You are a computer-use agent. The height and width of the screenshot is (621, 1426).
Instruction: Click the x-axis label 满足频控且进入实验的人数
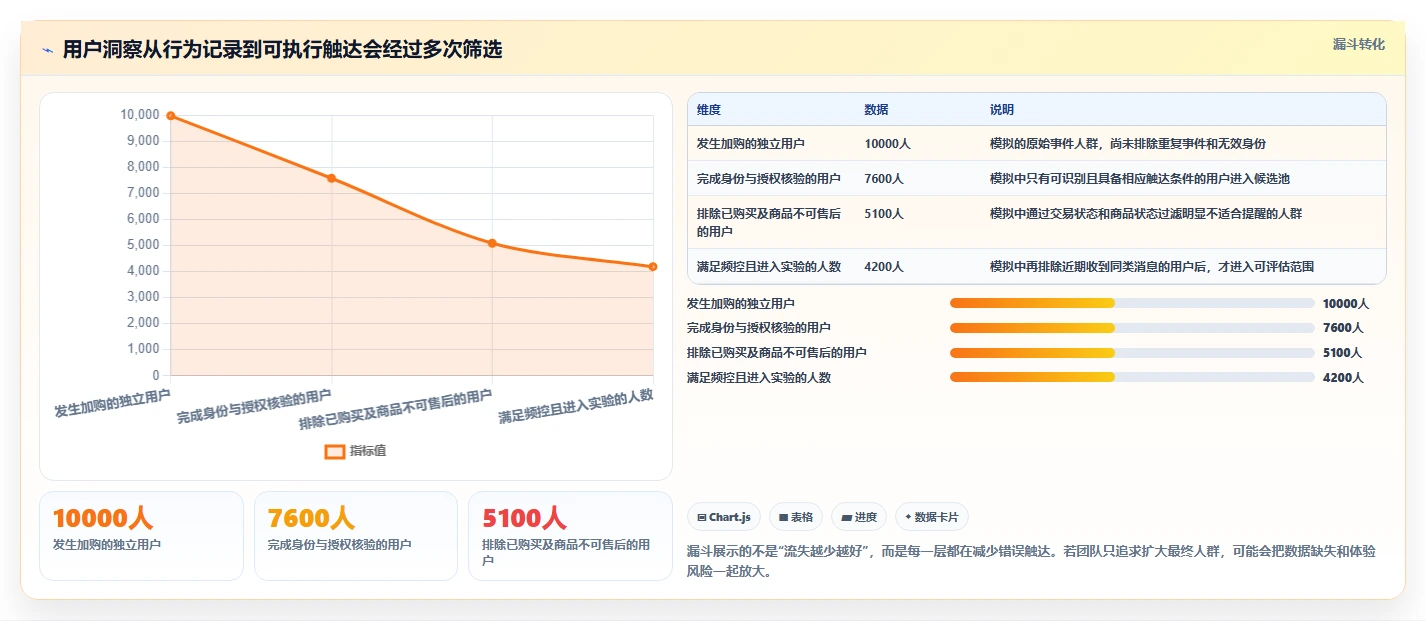[x=576, y=406]
